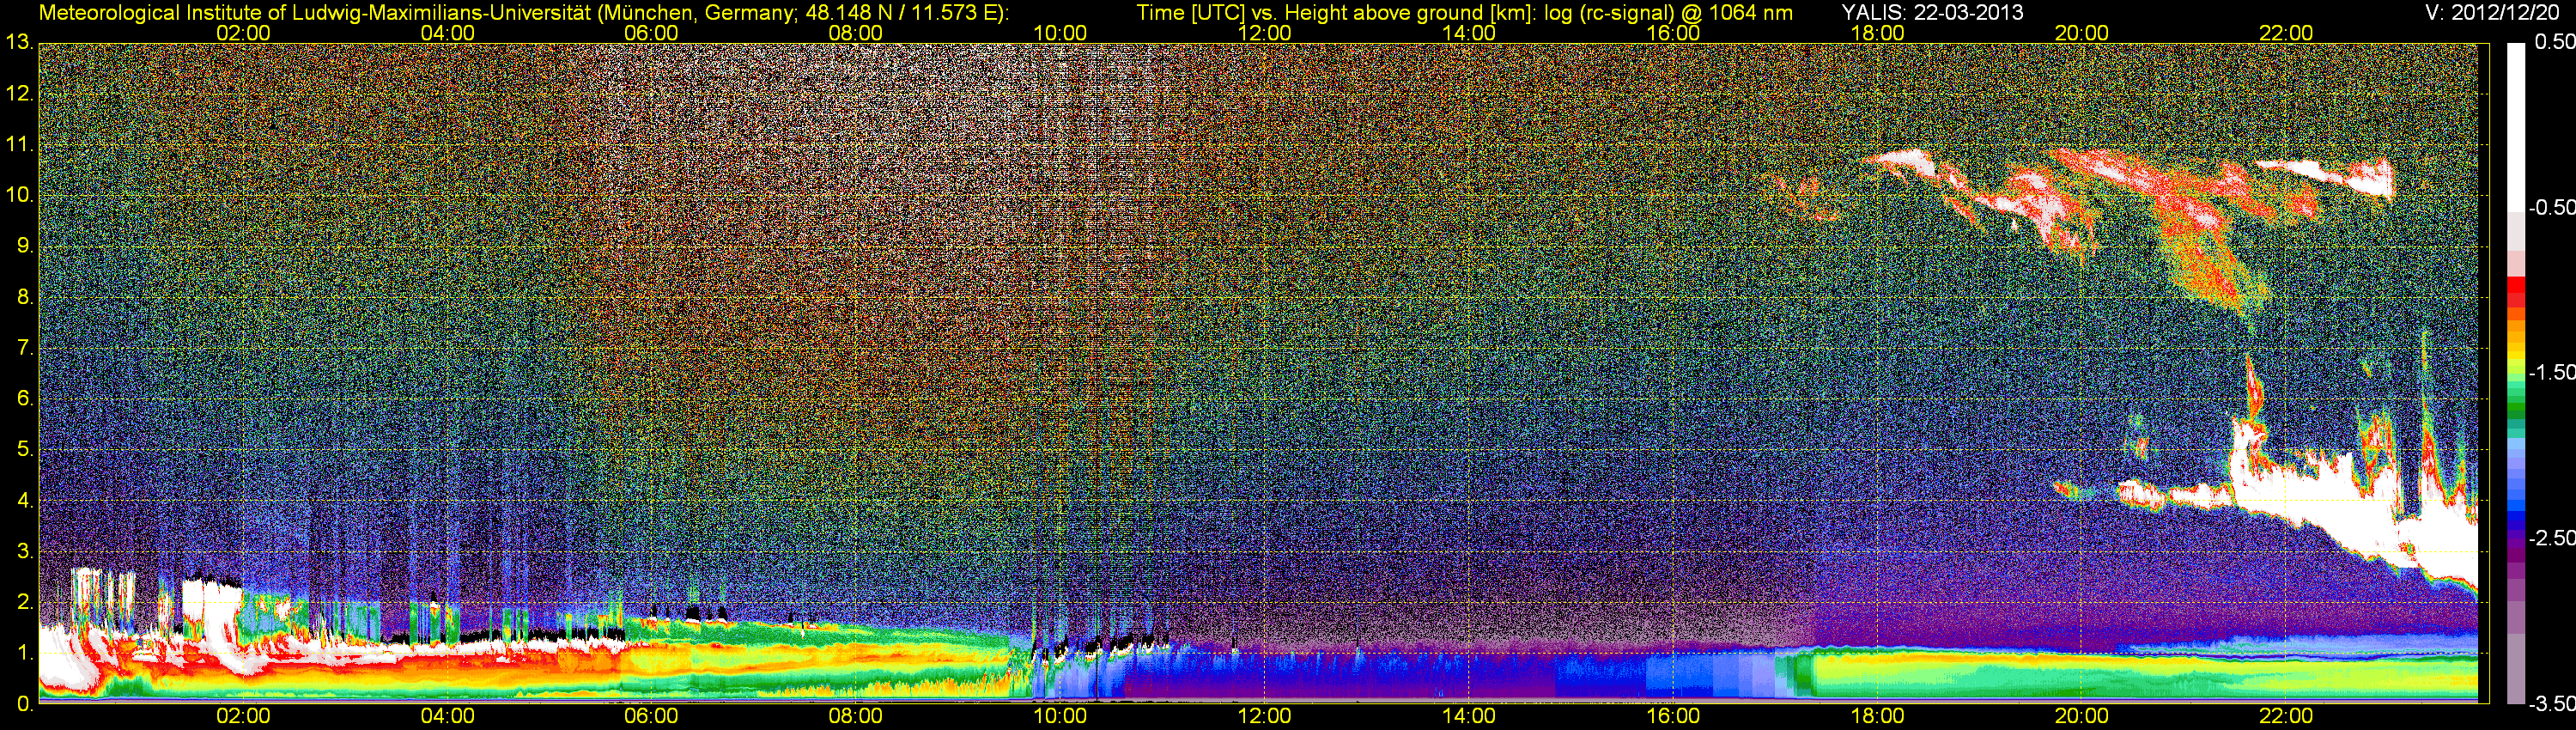Click the '04:00' label on the bottom time axis
Viewport: 2576px width, 730px height.
(x=447, y=716)
